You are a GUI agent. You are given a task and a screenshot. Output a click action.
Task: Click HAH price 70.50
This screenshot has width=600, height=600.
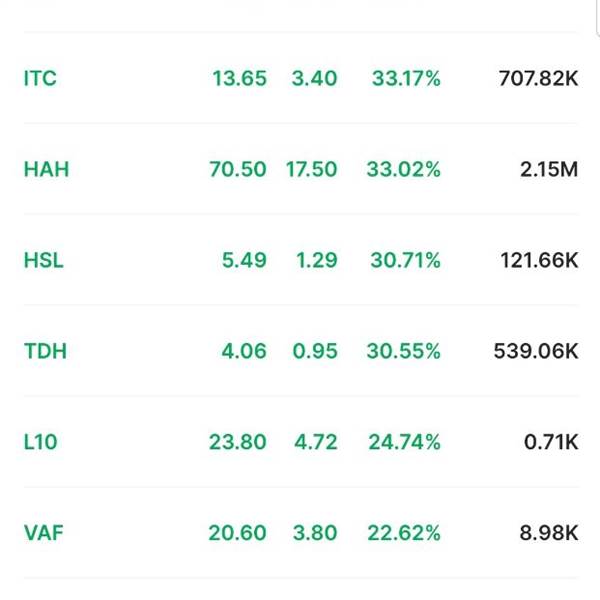[x=238, y=169]
